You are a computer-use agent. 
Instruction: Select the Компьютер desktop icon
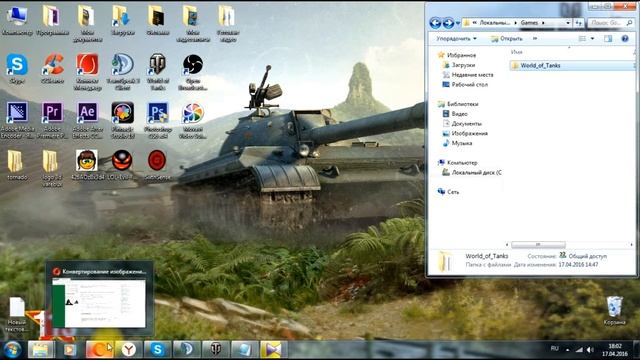tap(17, 20)
